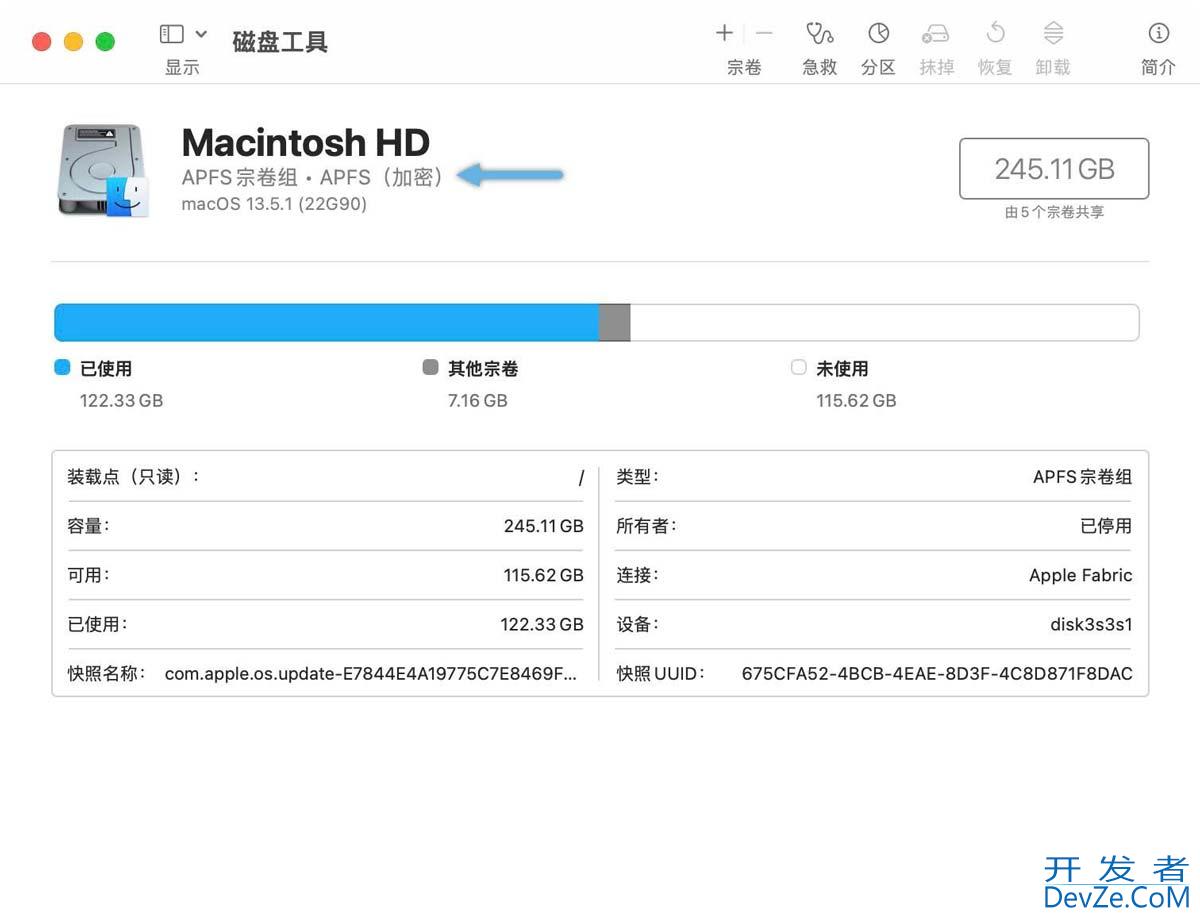Click the gray 其他宗卷 legend swatch
1200x919 pixels.
tap(430, 368)
